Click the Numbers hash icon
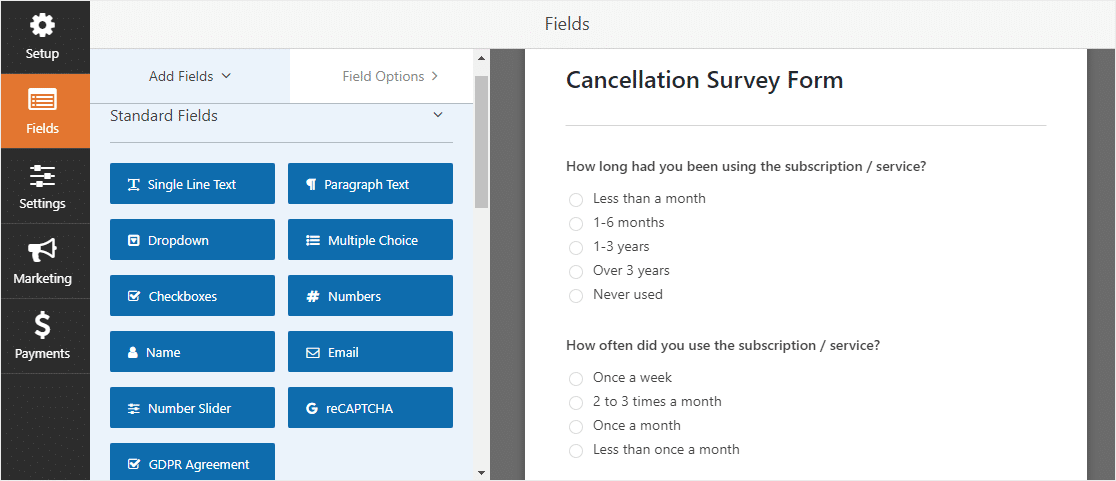The height and width of the screenshot is (481, 1116). point(312,297)
